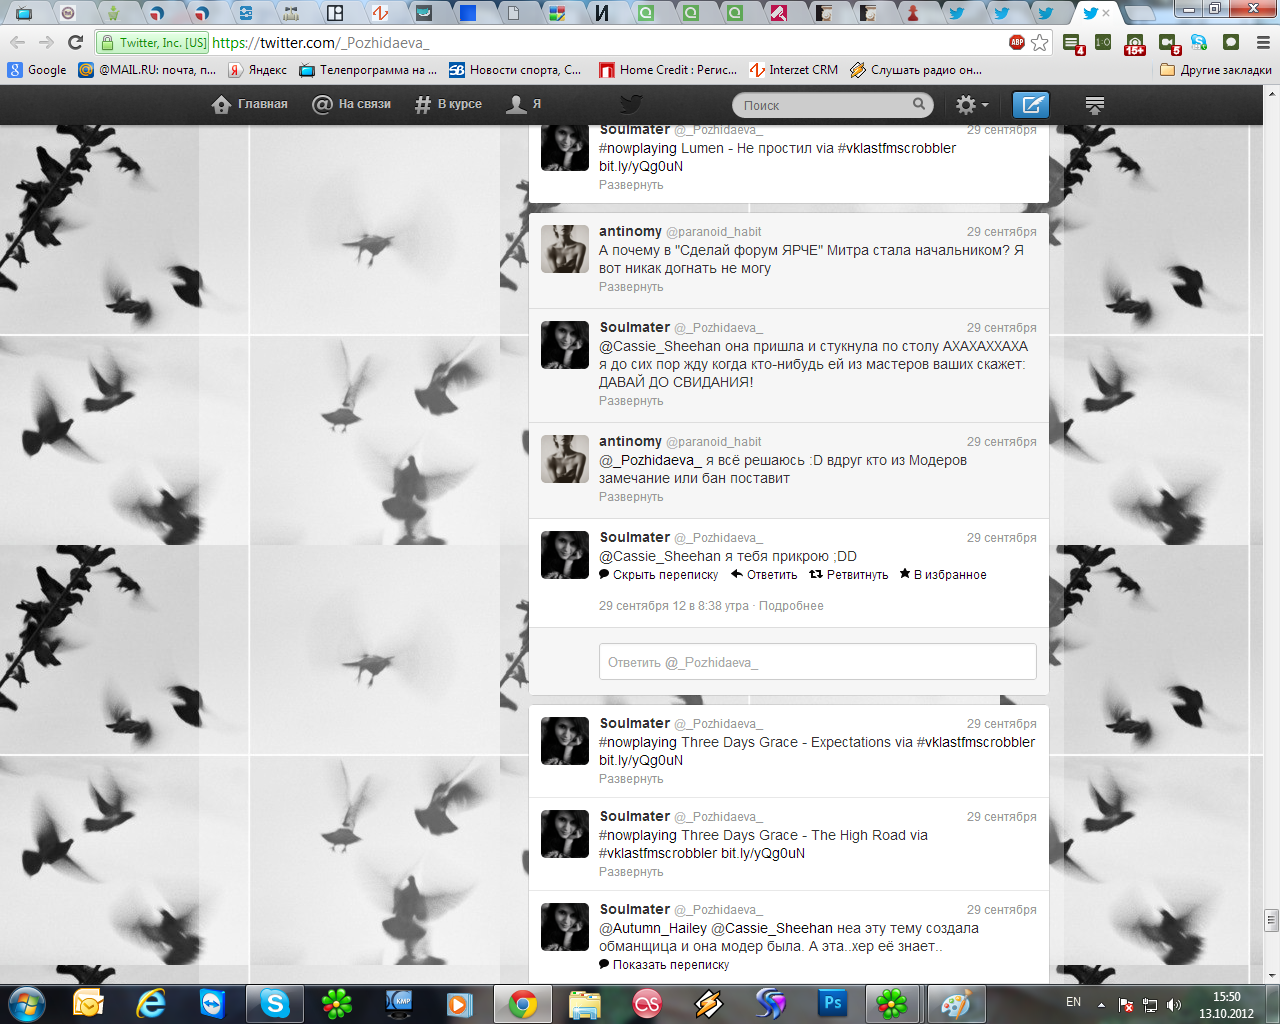1280x1024 pixels.
Task: Open TeamViewer from taskbar
Action: [x=212, y=1003]
